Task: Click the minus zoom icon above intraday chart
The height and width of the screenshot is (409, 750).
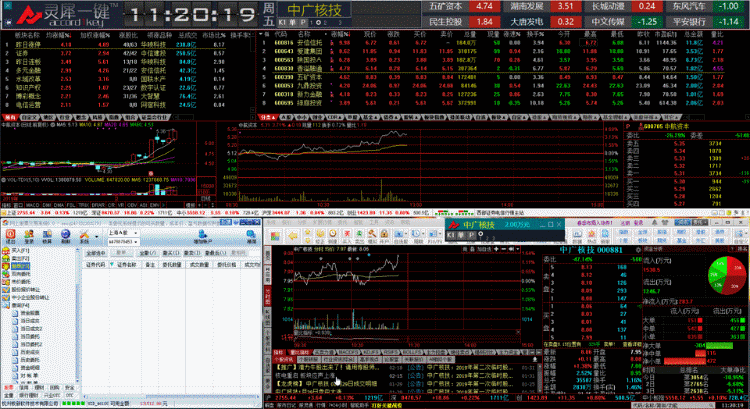Action: (x=504, y=249)
